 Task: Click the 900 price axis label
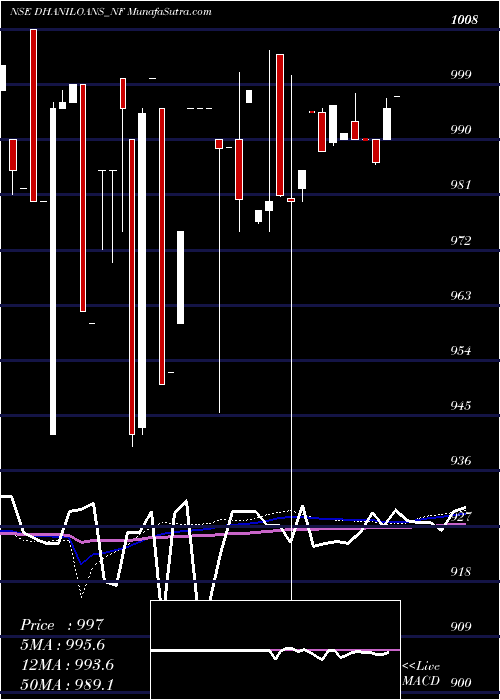coord(459,683)
